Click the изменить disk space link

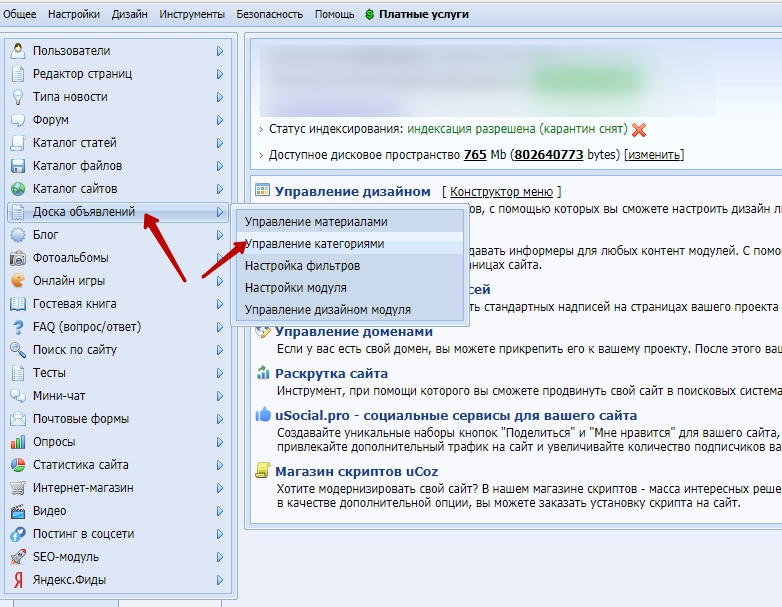coord(654,155)
